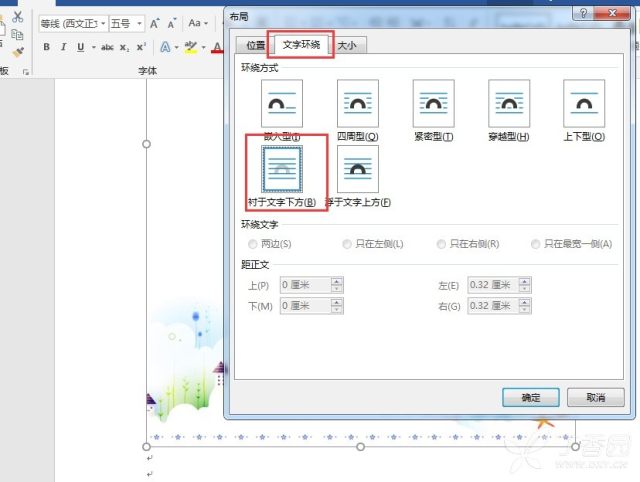This screenshot has width=640, height=482.
Task: Choose the 穿越型 through wrap icon
Action: click(509, 103)
